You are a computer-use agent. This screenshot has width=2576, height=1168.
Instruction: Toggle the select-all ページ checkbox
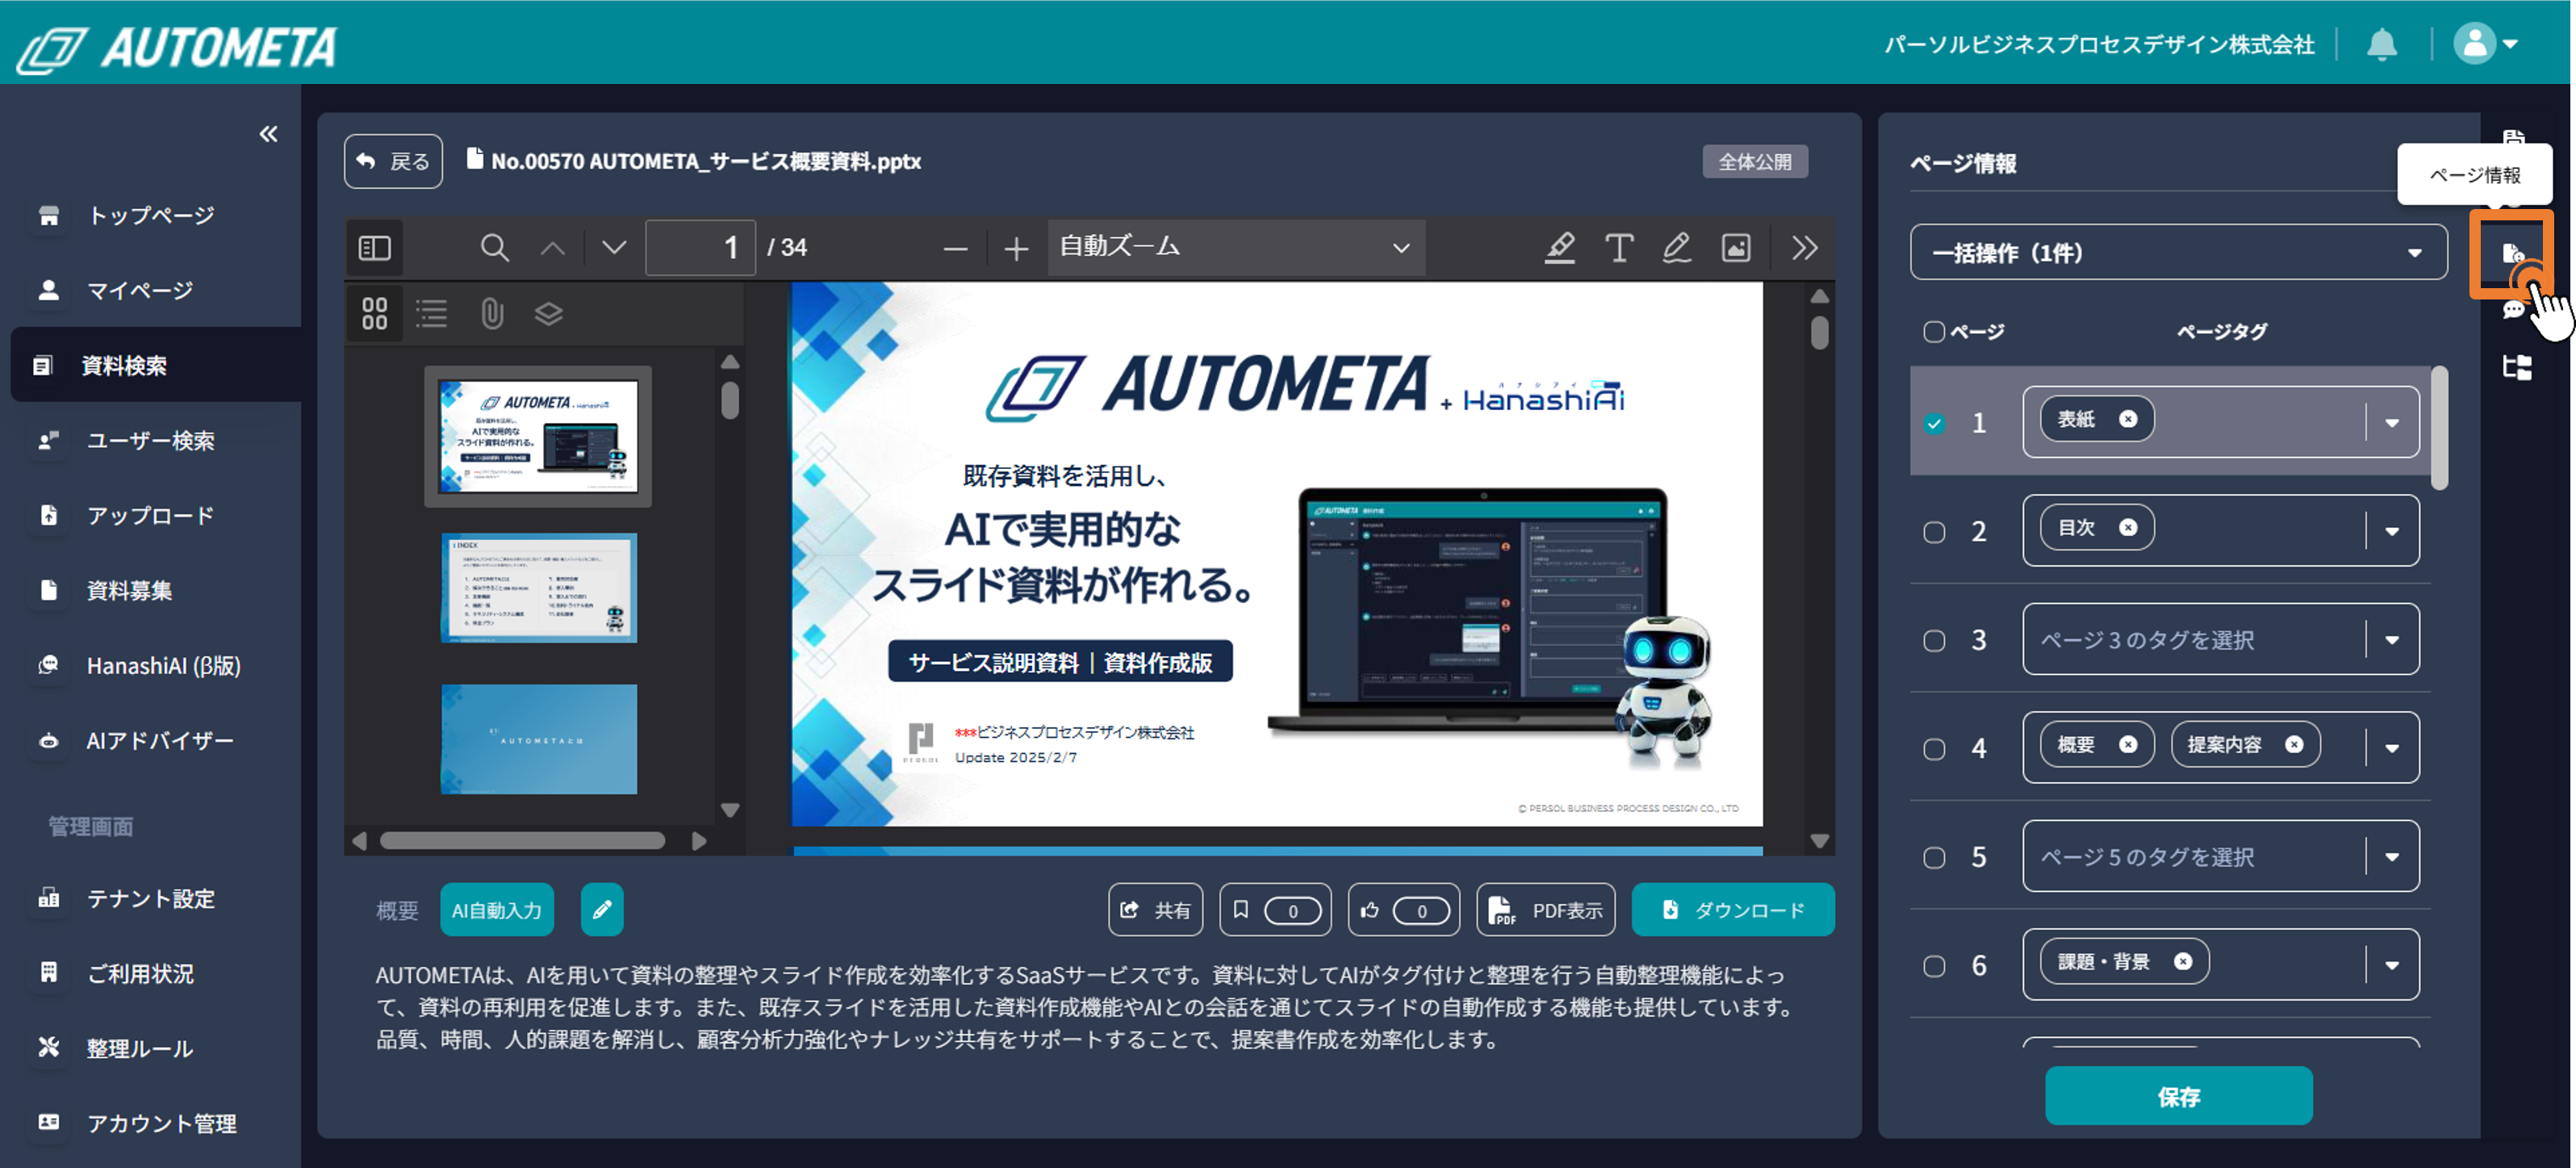pyautogui.click(x=1933, y=331)
